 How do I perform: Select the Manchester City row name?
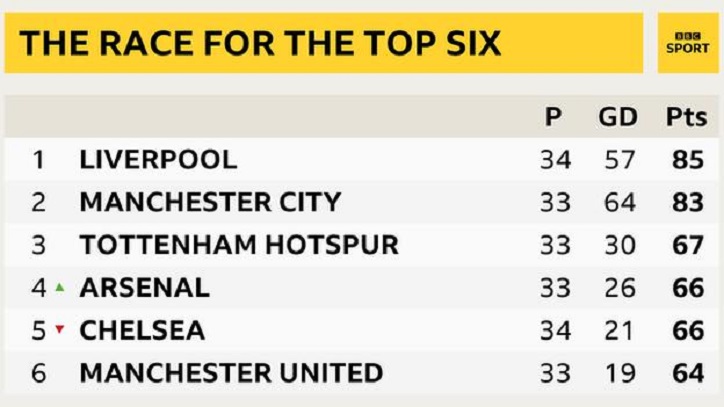pos(210,202)
